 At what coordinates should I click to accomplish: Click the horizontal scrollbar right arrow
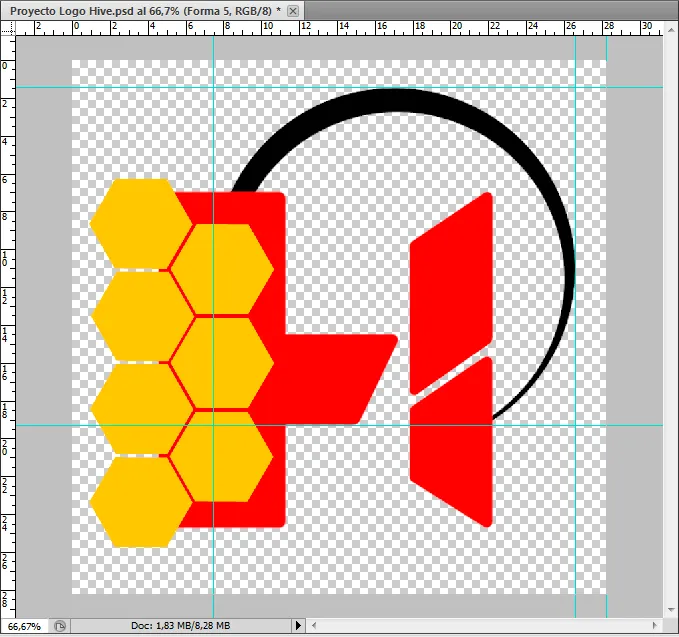(x=654, y=625)
